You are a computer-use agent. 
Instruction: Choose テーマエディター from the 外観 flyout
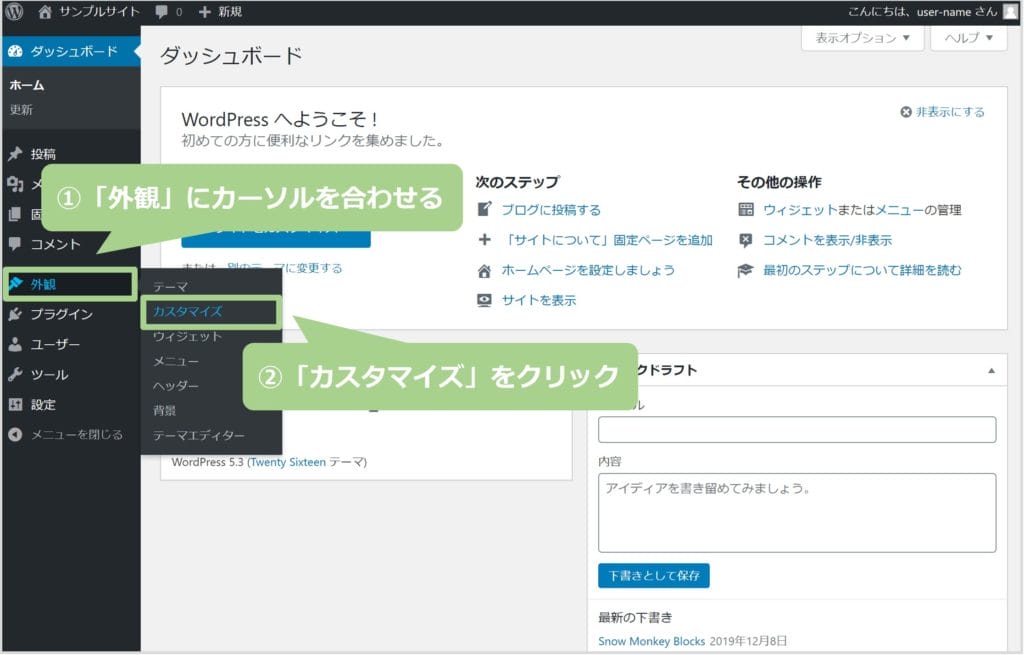coord(199,436)
